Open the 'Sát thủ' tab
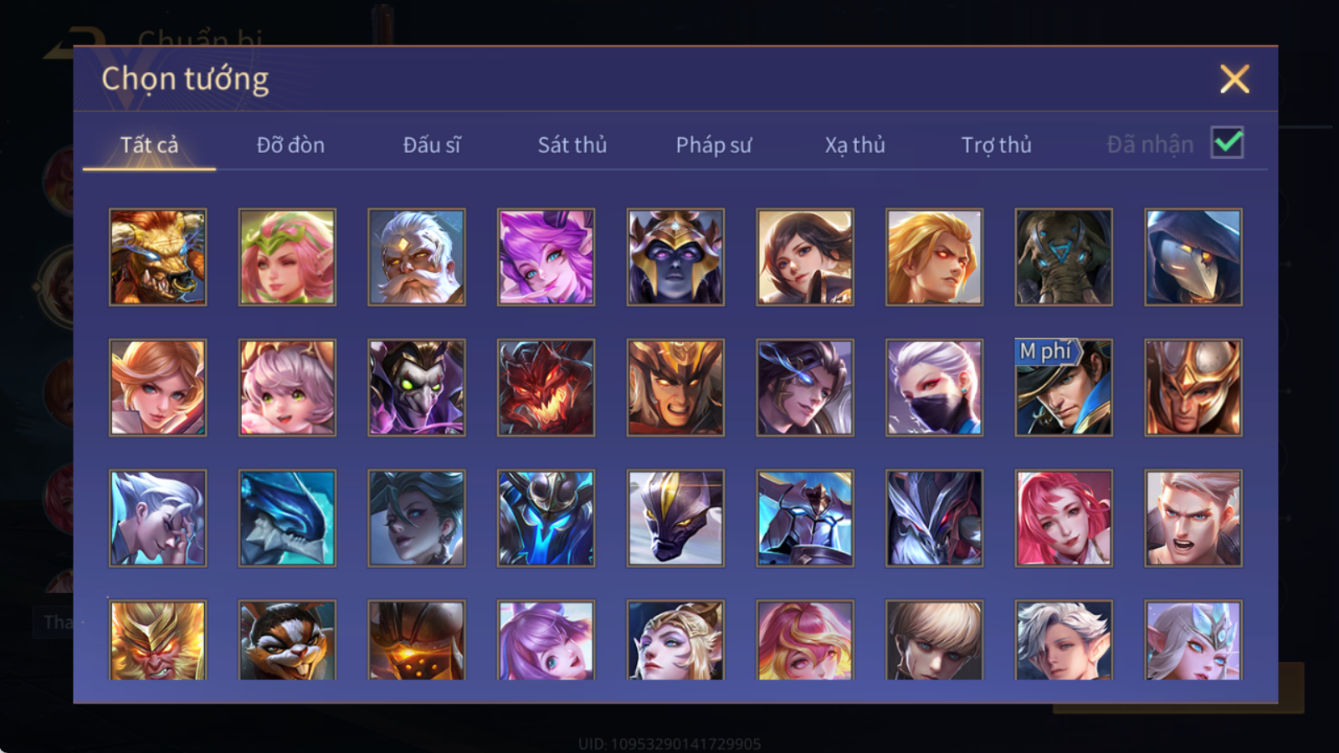 [572, 145]
